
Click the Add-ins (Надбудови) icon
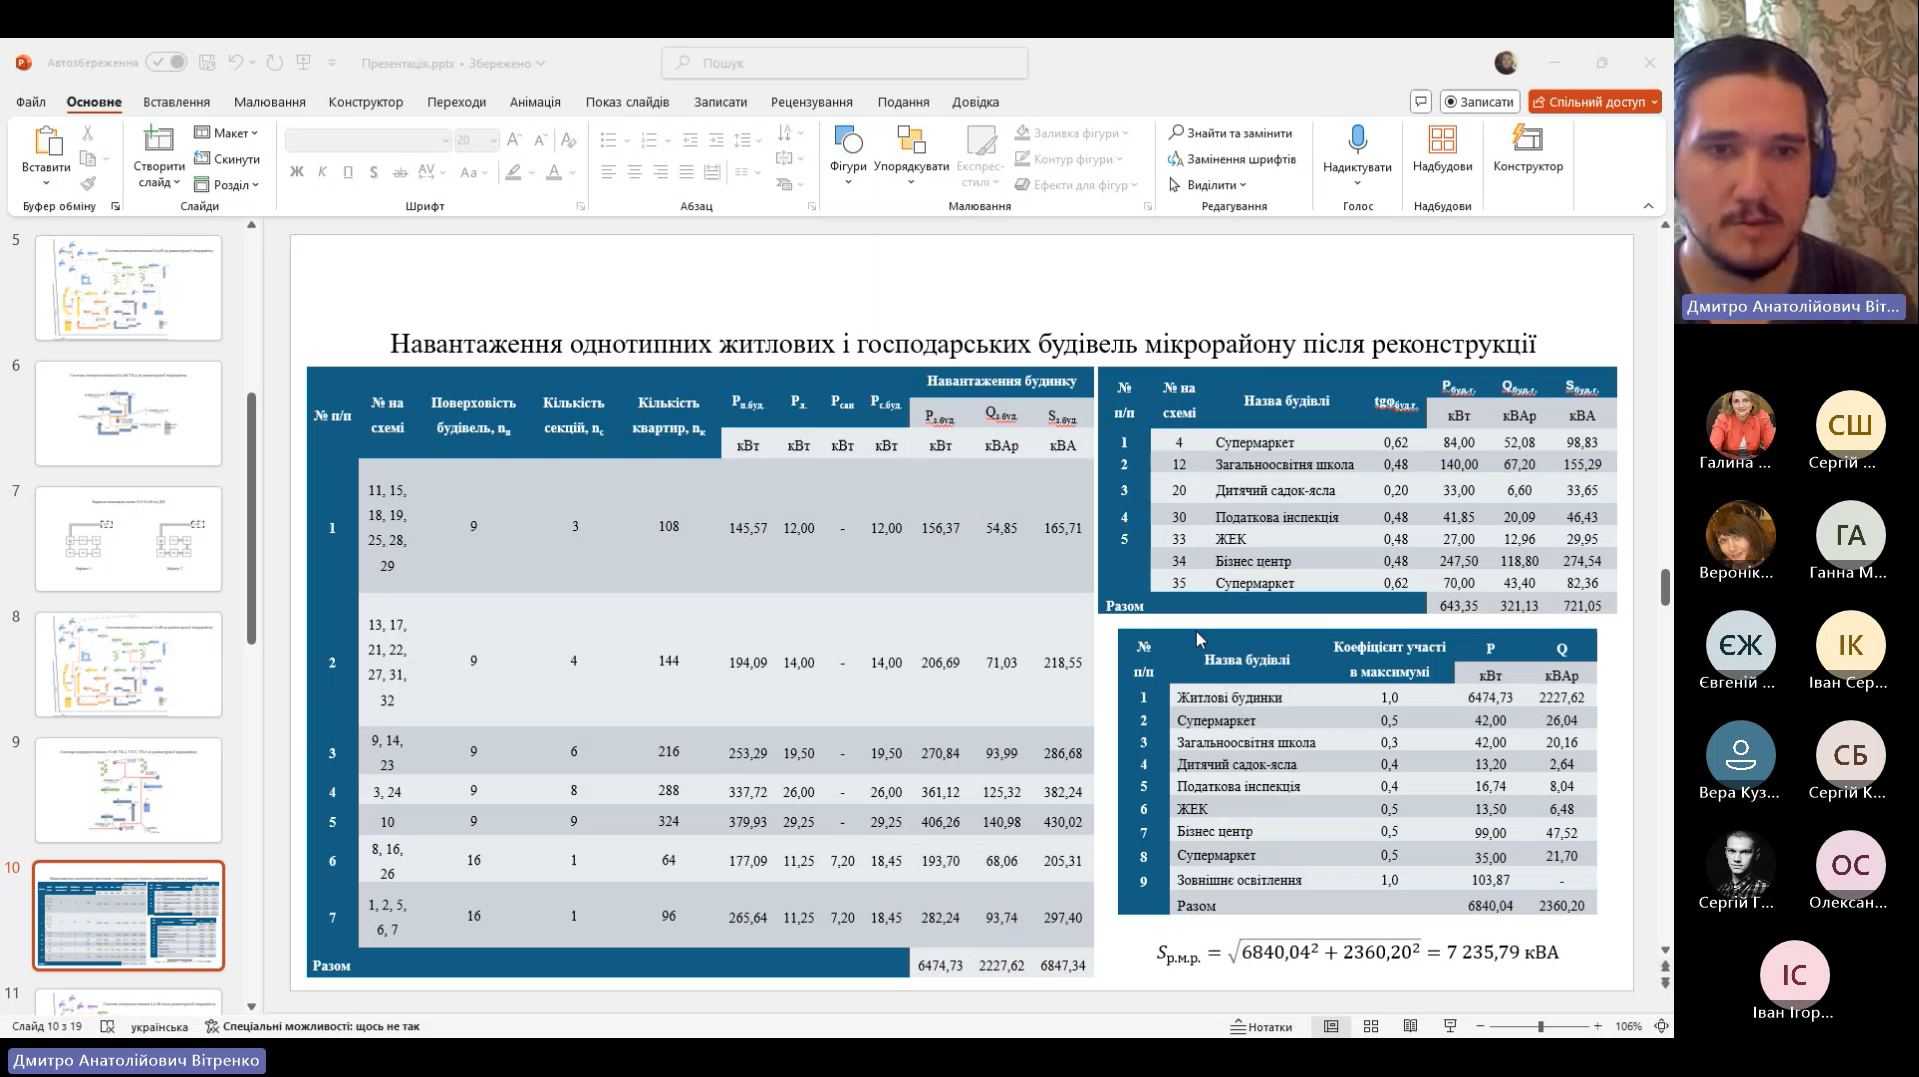[x=1442, y=139]
